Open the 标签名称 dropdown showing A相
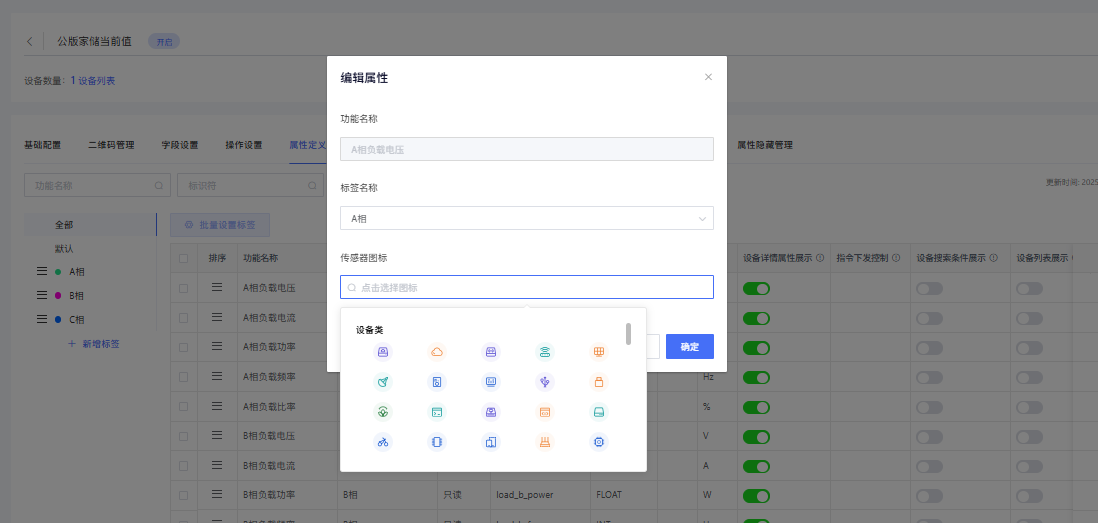Image resolution: width=1098 pixels, height=523 pixels. click(x=526, y=218)
